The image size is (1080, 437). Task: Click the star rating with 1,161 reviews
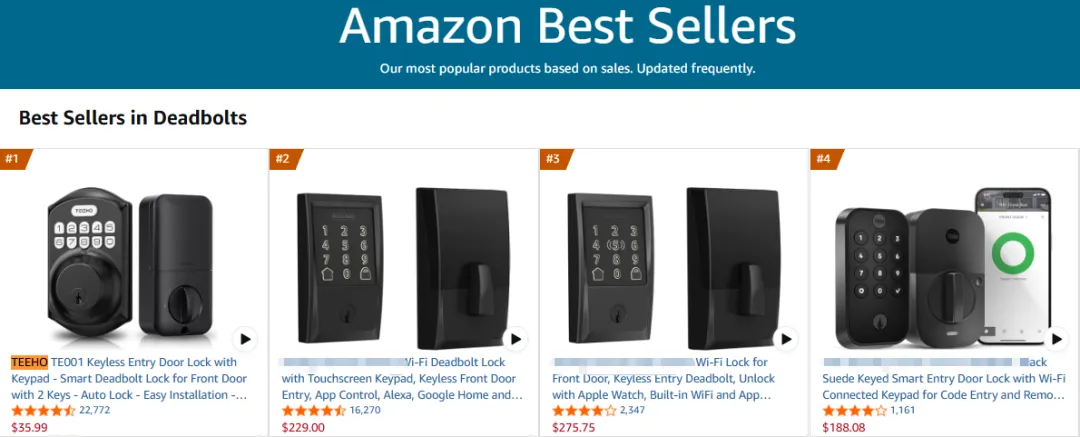pyautogui.click(x=854, y=410)
